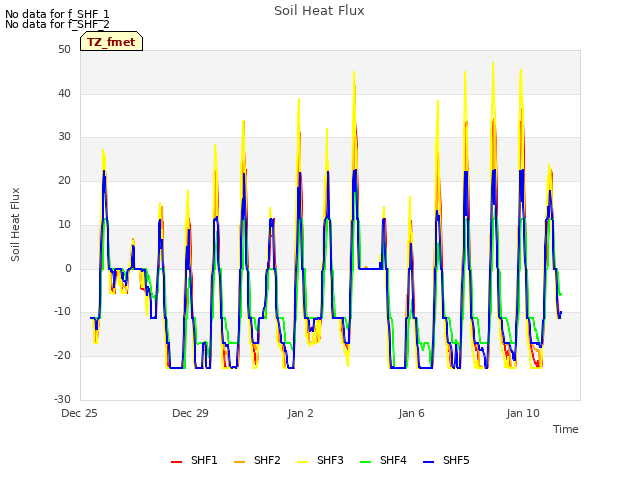640x480 pixels.
Task: Toggle the SHF1 series in the legend
Action: coord(194,460)
